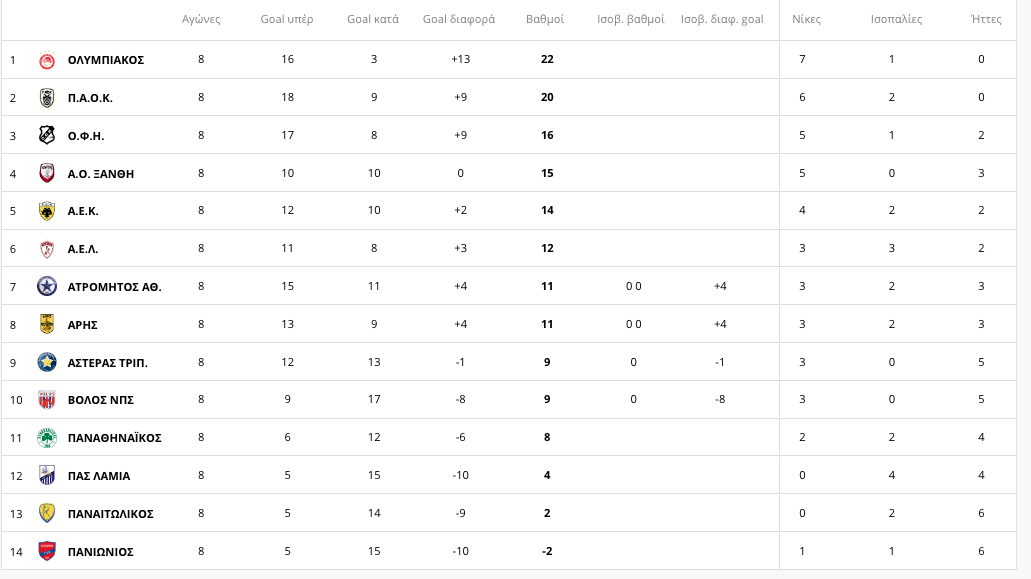This screenshot has height=579, width=1031.
Task: Click the Α.Ε.Λ. team crest
Action: click(47, 249)
